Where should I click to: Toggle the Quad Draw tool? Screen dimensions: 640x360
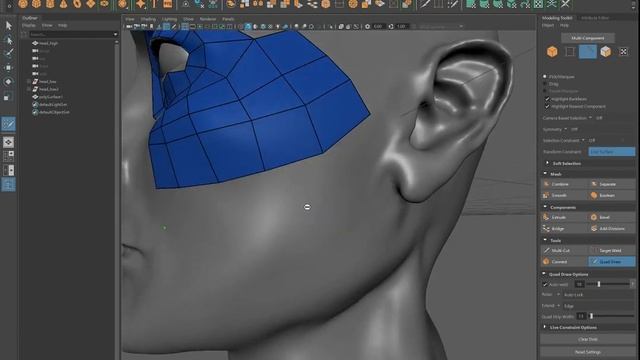612,262
